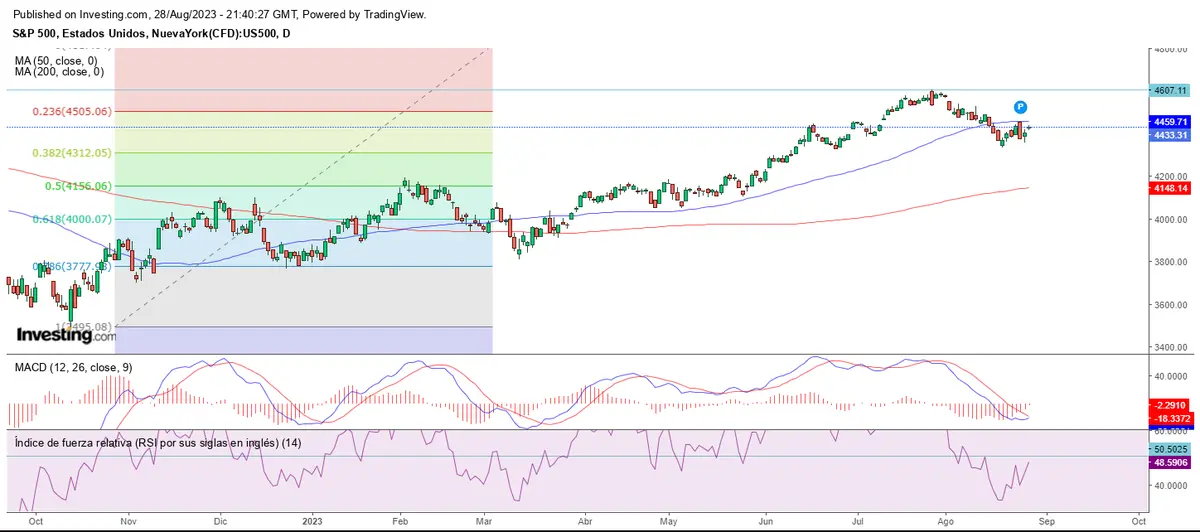Click the Feb label on the time axis

402,522
